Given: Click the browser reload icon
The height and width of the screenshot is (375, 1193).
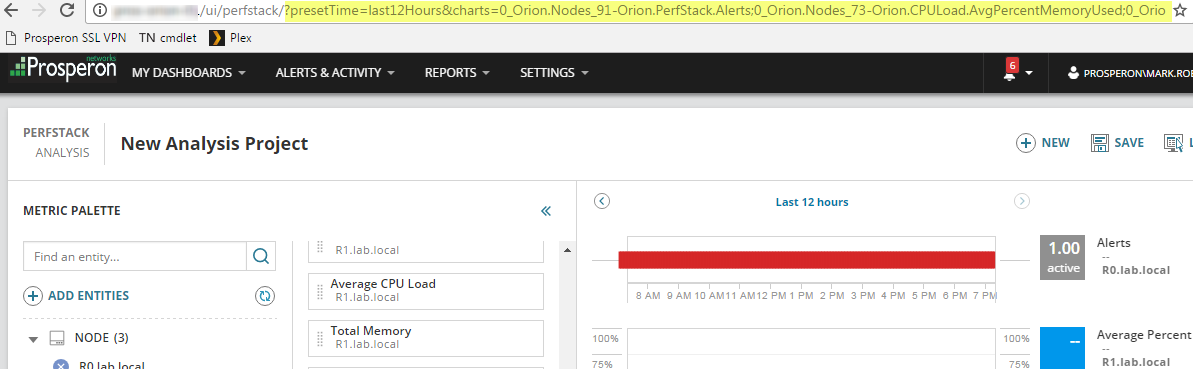Looking at the screenshot, I should (67, 11).
